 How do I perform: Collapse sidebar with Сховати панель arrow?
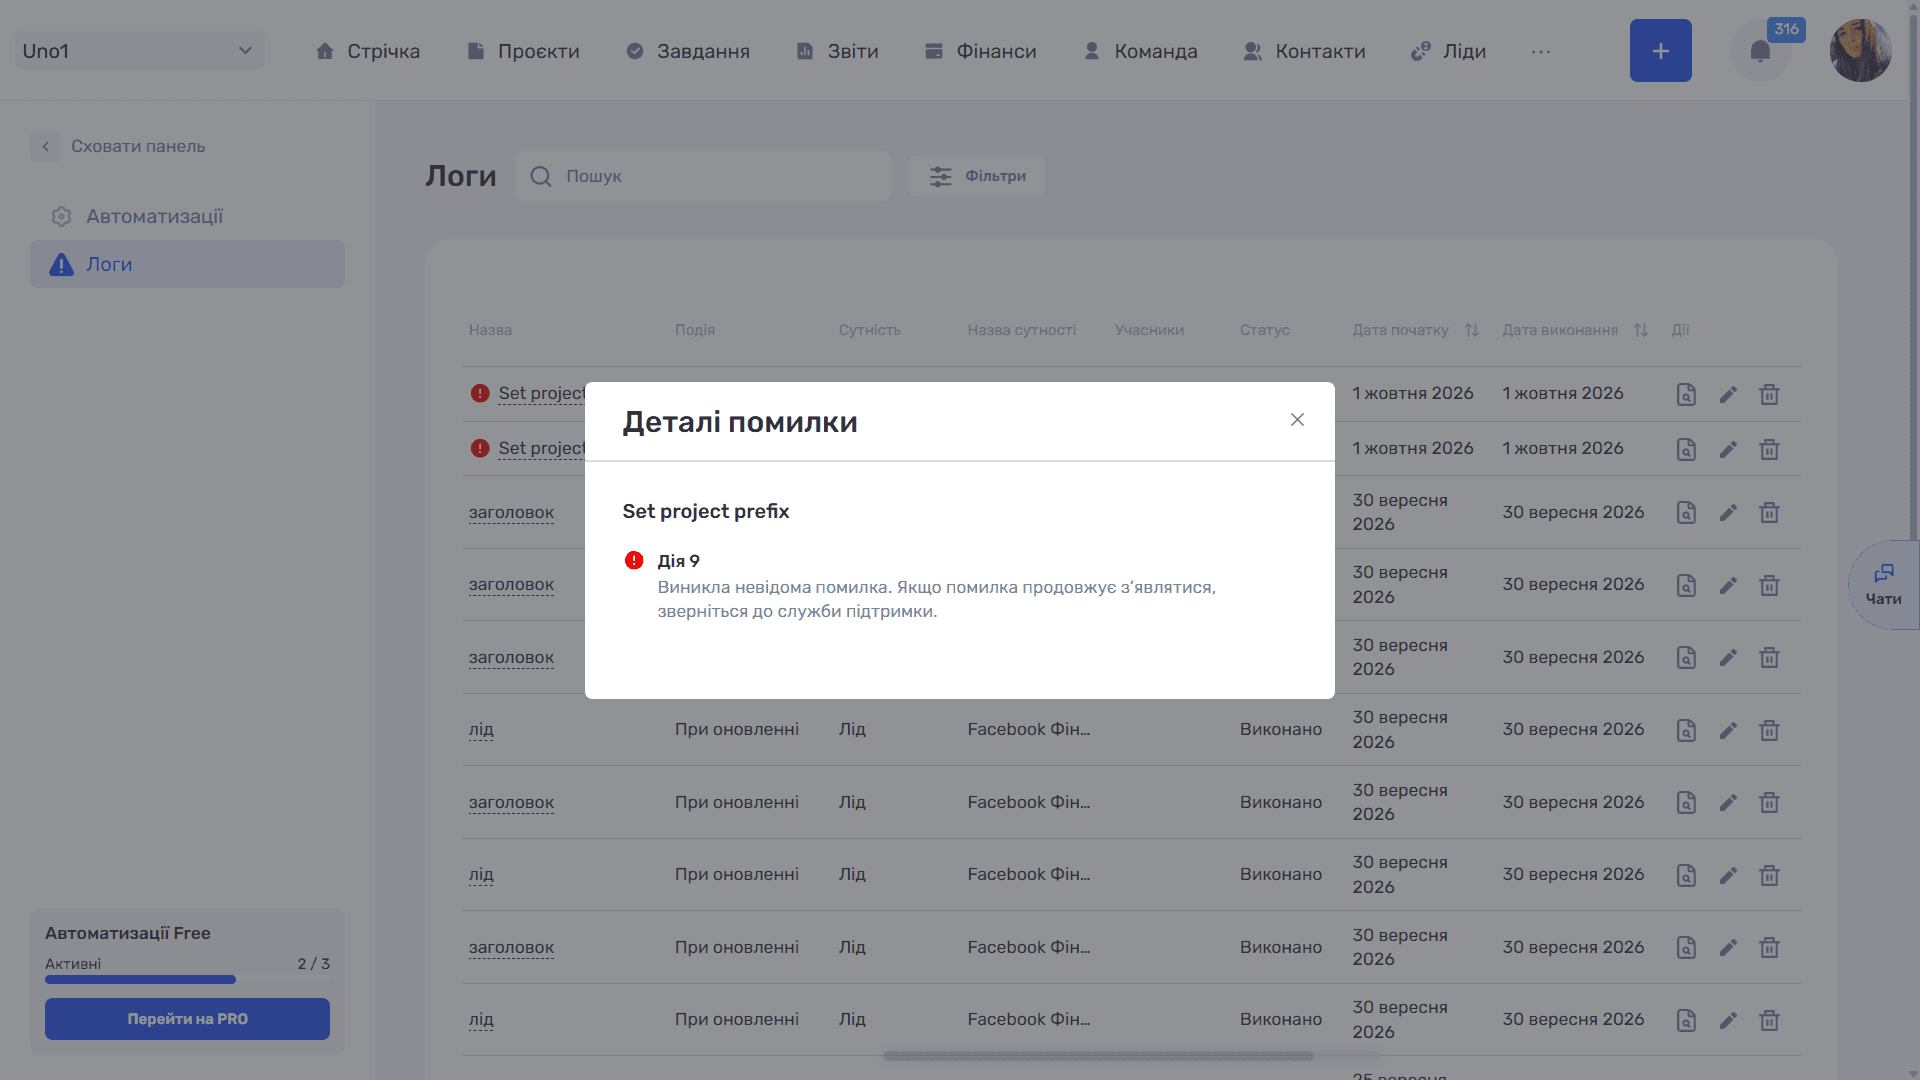tap(45, 146)
